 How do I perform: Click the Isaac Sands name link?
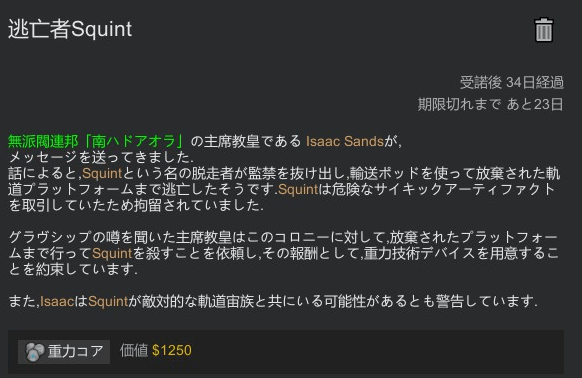point(344,141)
